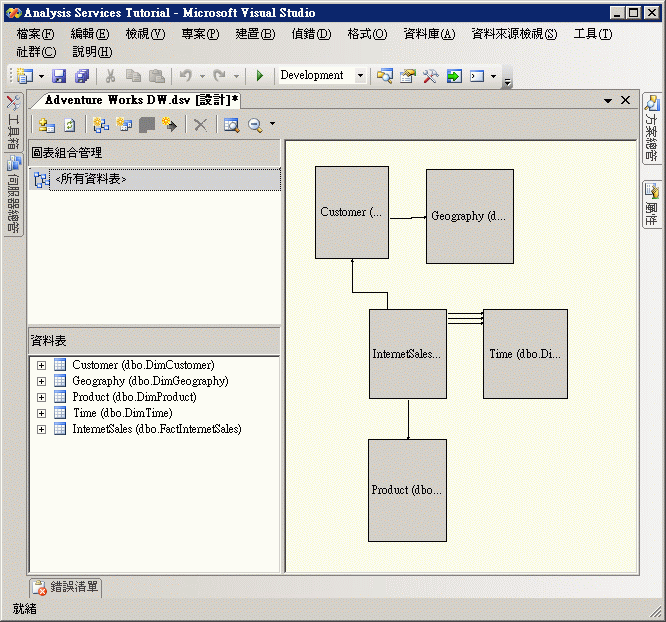Open toolbar options overflow arrow
This screenshot has width=666, height=622.
click(x=507, y=82)
